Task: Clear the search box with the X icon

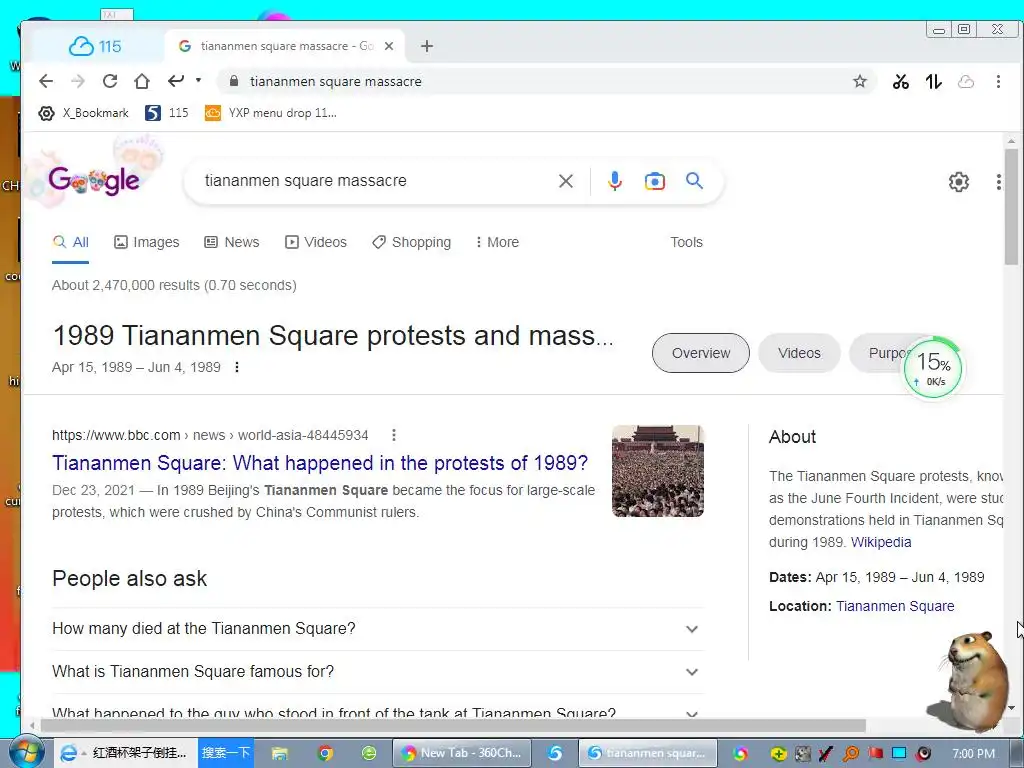Action: click(566, 181)
